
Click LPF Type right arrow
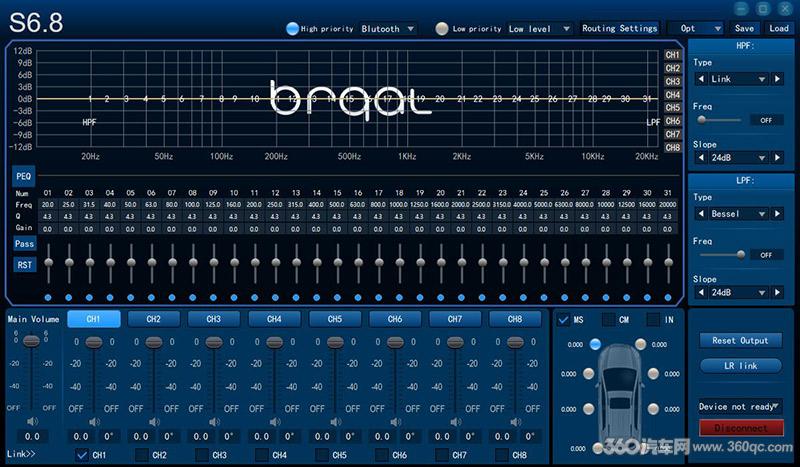tap(778, 213)
